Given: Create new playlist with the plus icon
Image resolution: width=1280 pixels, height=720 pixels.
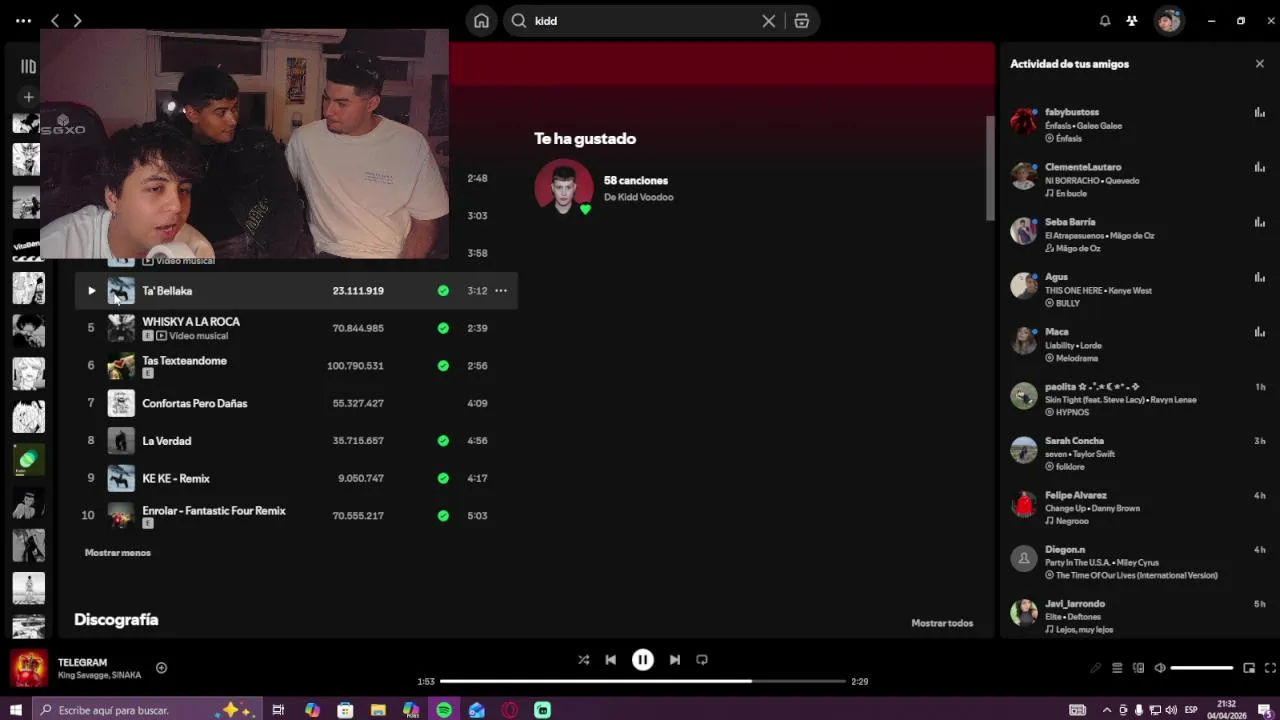Looking at the screenshot, I should pyautogui.click(x=28, y=97).
